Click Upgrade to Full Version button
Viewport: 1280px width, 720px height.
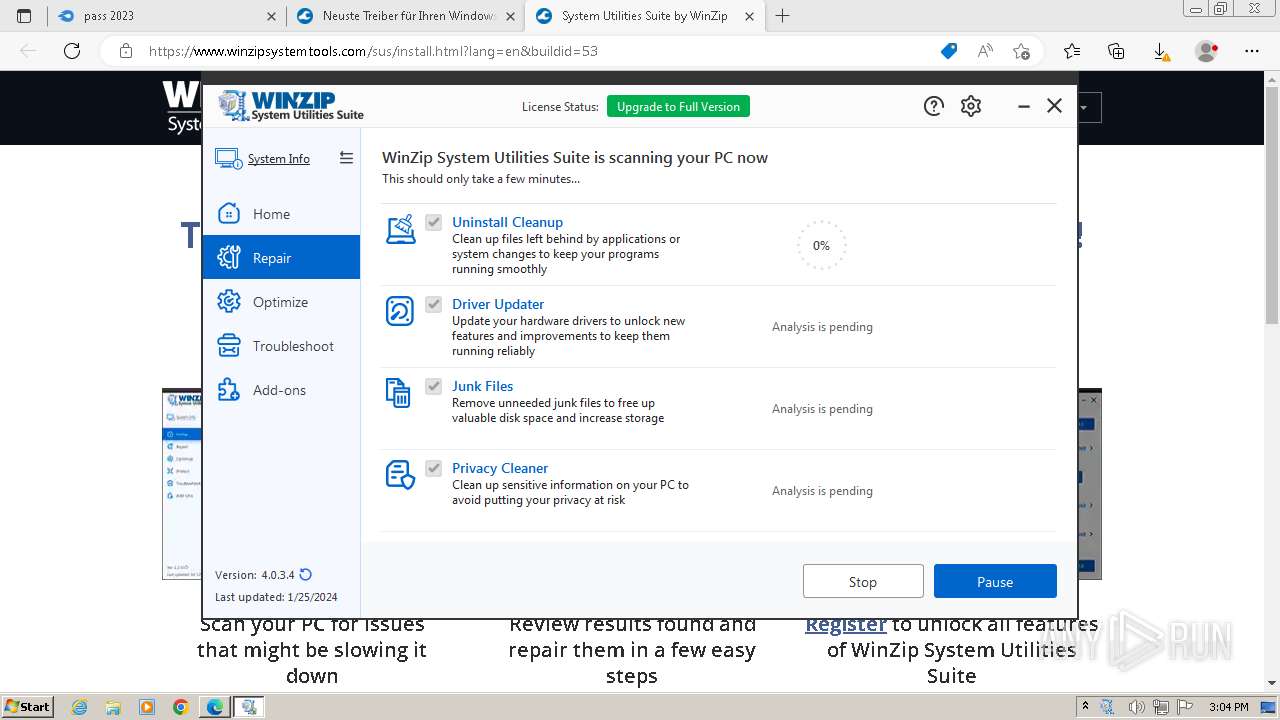(678, 107)
